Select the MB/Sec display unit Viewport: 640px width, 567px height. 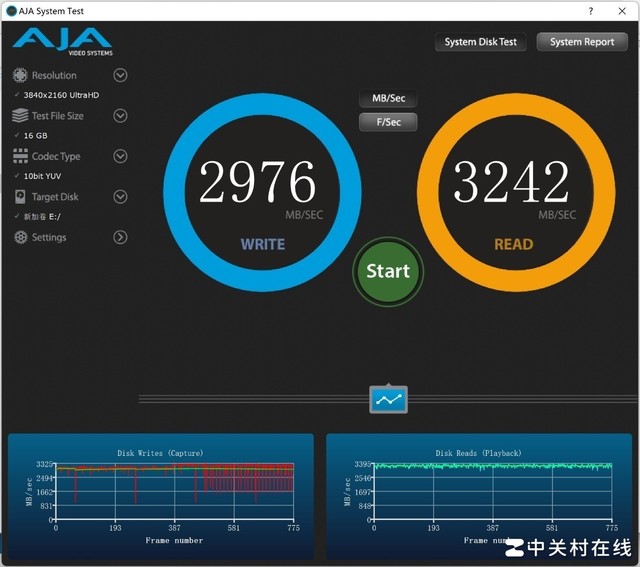point(387,99)
